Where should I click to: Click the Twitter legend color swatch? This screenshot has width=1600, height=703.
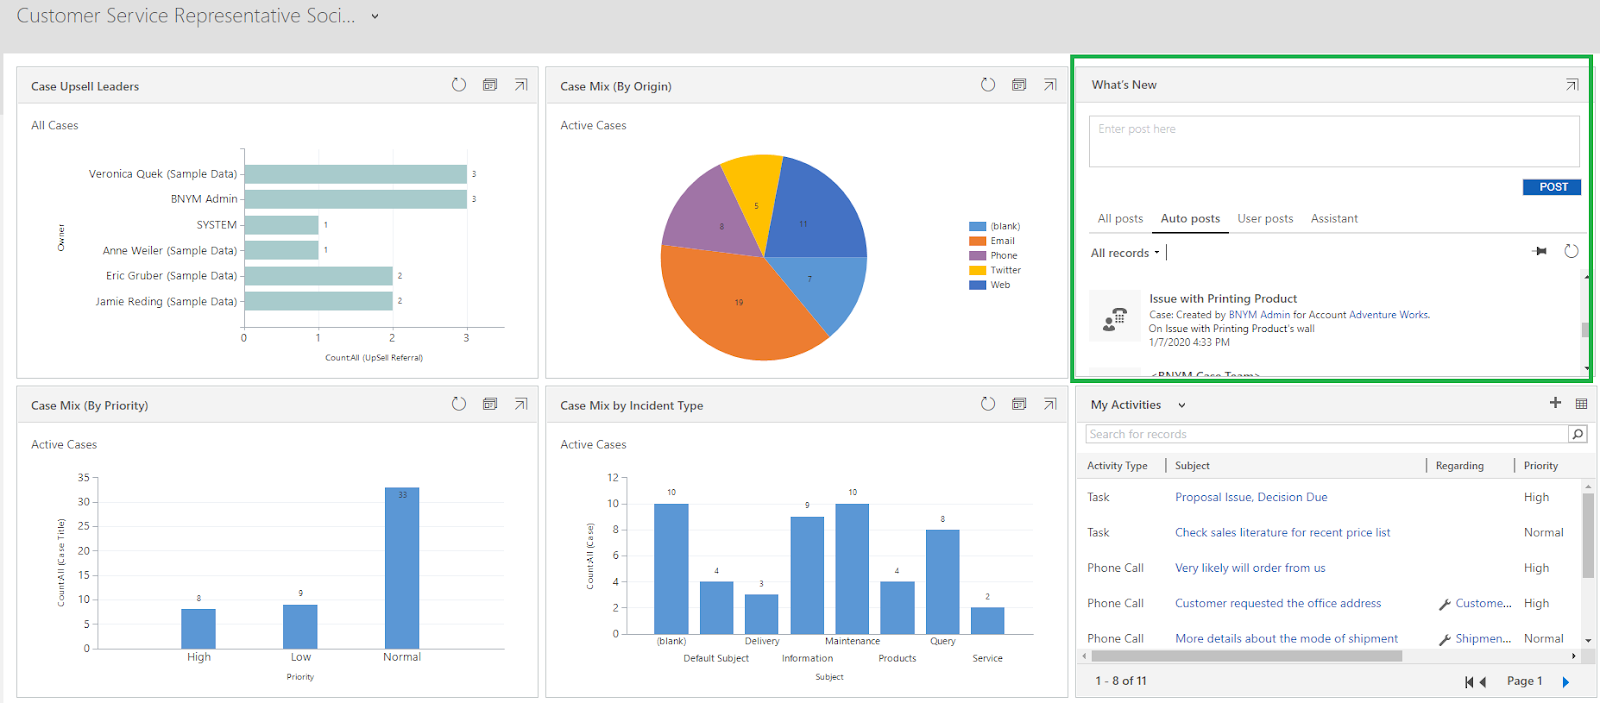pos(977,270)
